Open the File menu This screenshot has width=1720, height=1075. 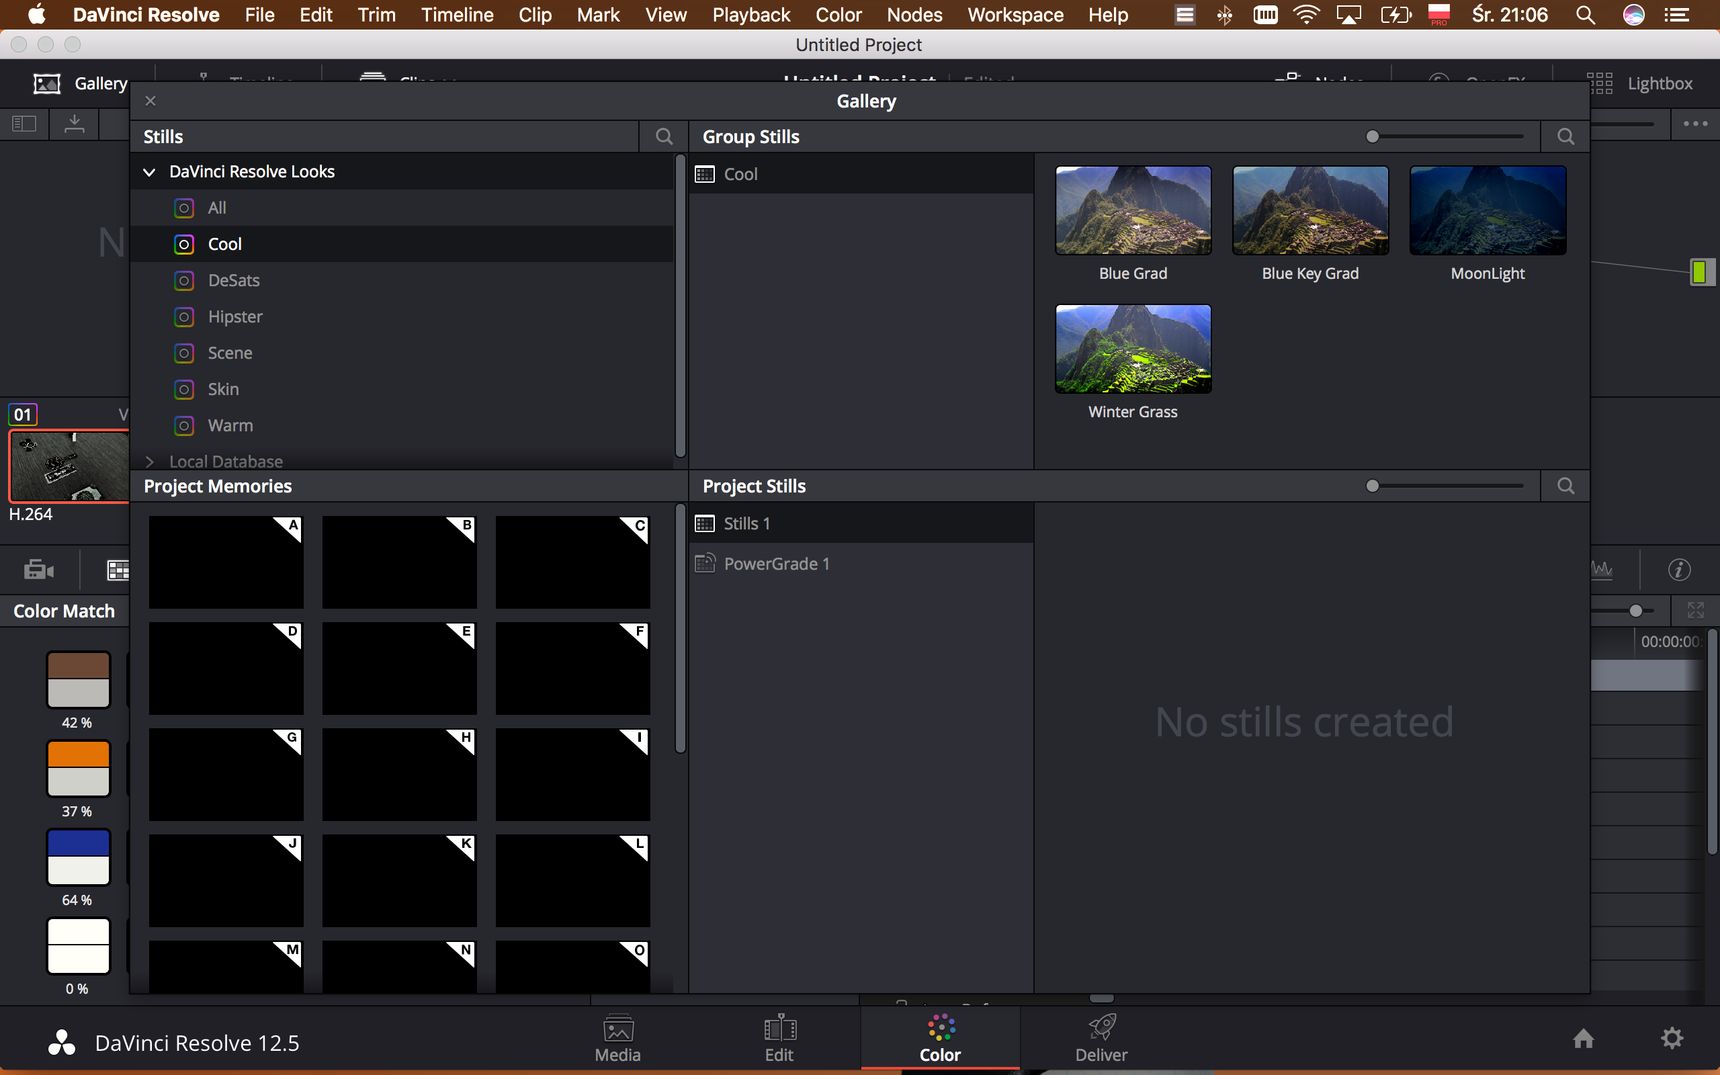coord(259,15)
